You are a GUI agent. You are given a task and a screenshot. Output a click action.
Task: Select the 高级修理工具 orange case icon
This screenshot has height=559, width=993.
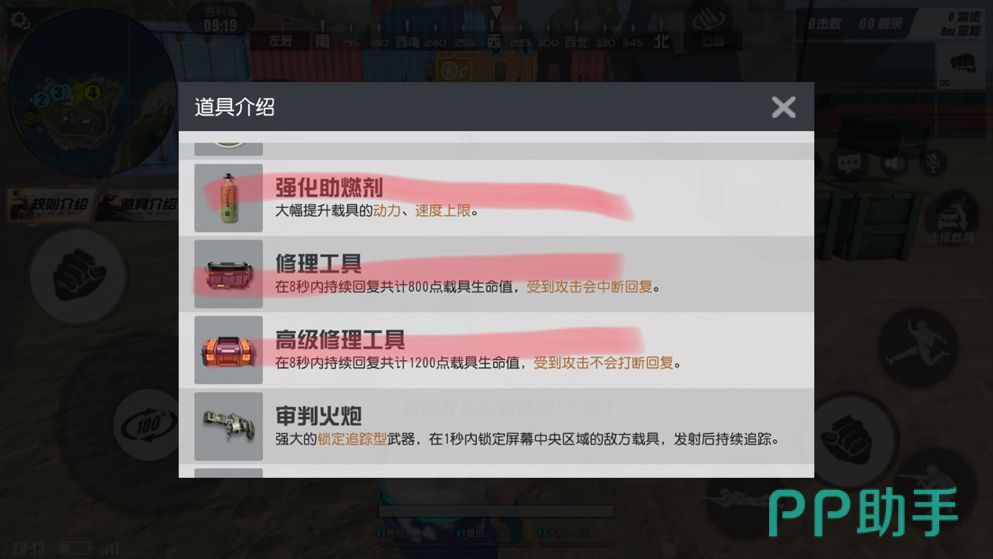tap(229, 350)
